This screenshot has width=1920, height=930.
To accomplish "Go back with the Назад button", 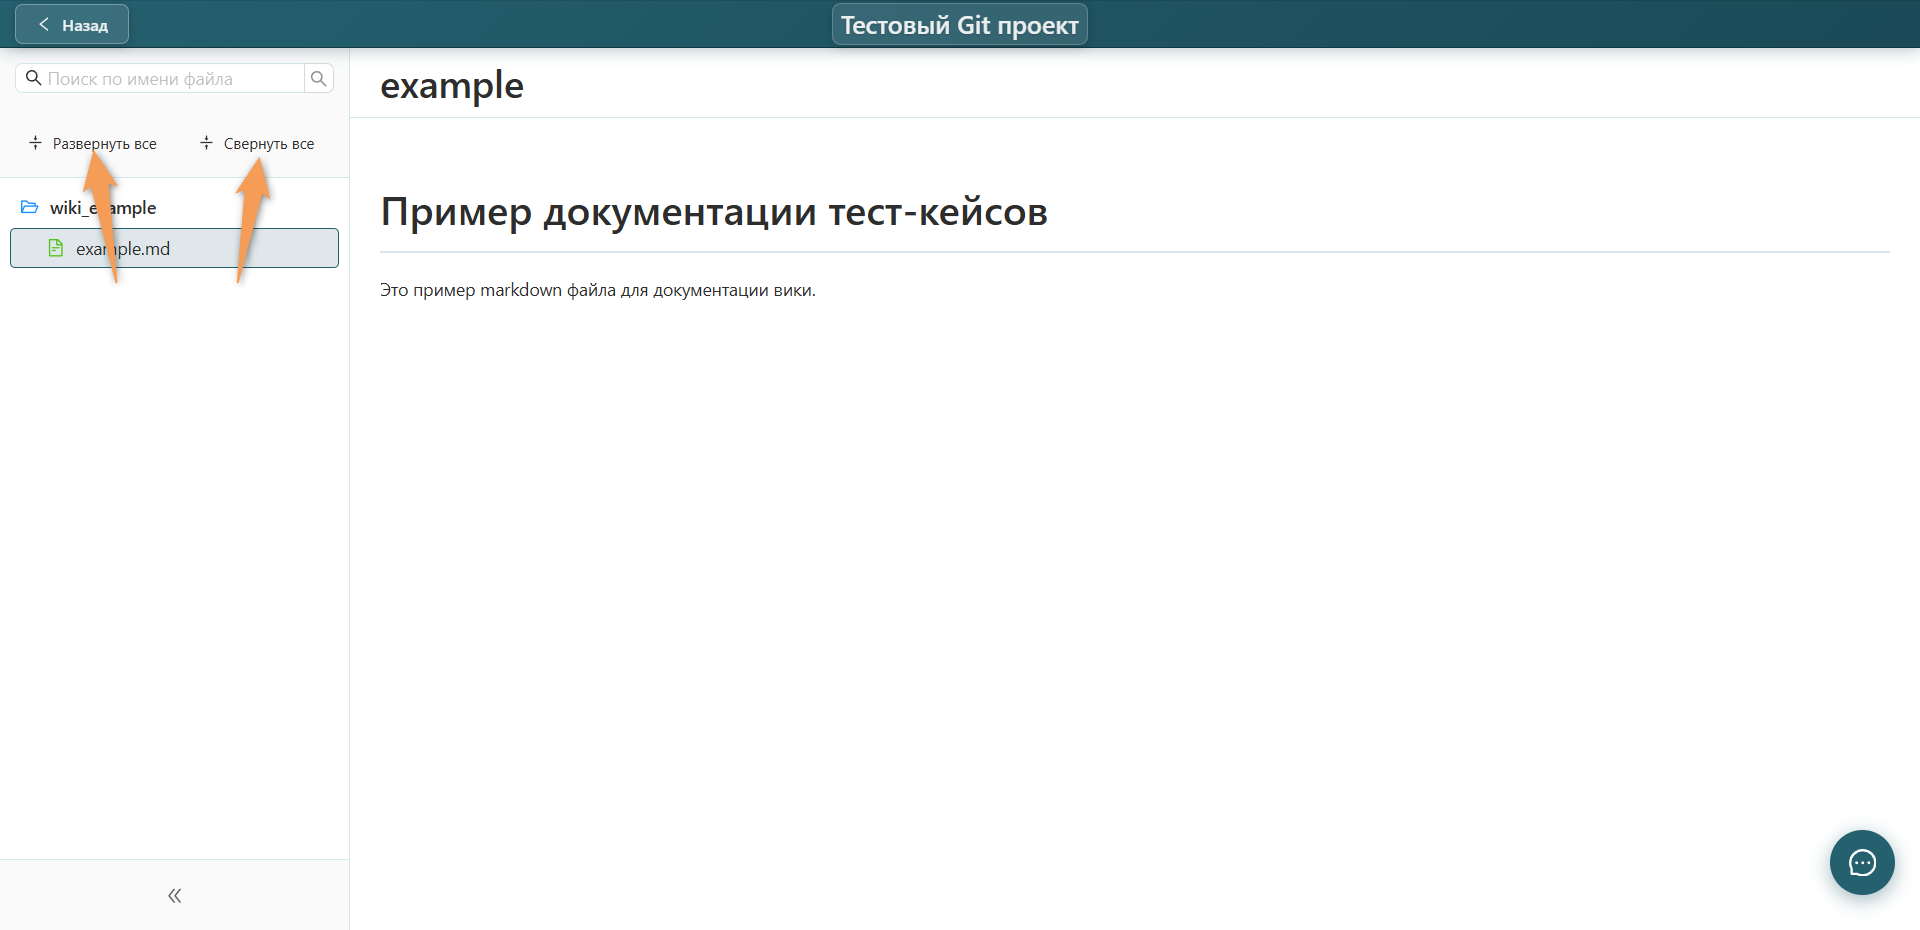I will [x=72, y=24].
